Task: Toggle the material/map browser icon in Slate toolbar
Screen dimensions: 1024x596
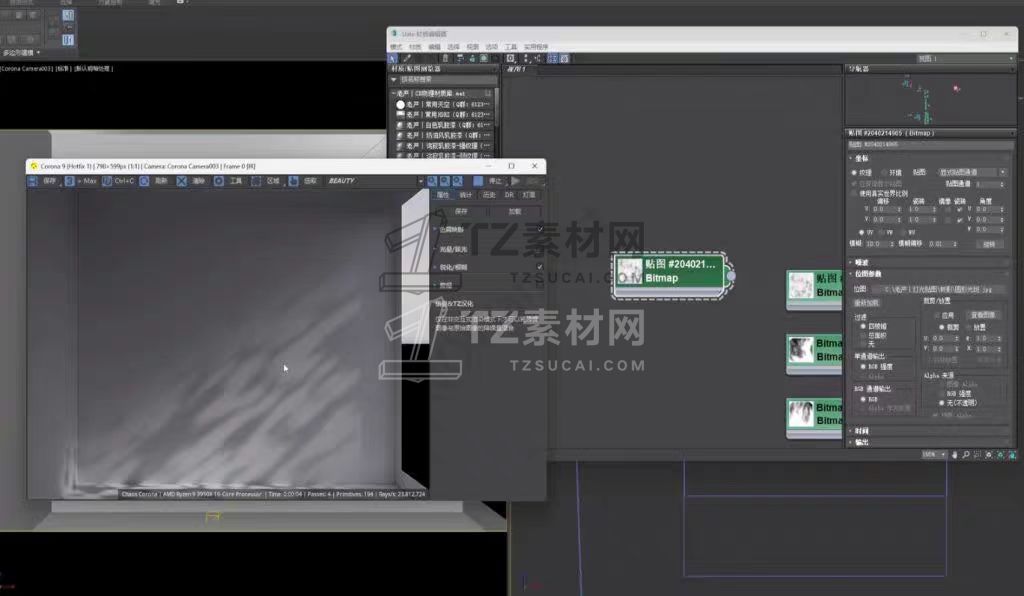Action: pos(552,58)
